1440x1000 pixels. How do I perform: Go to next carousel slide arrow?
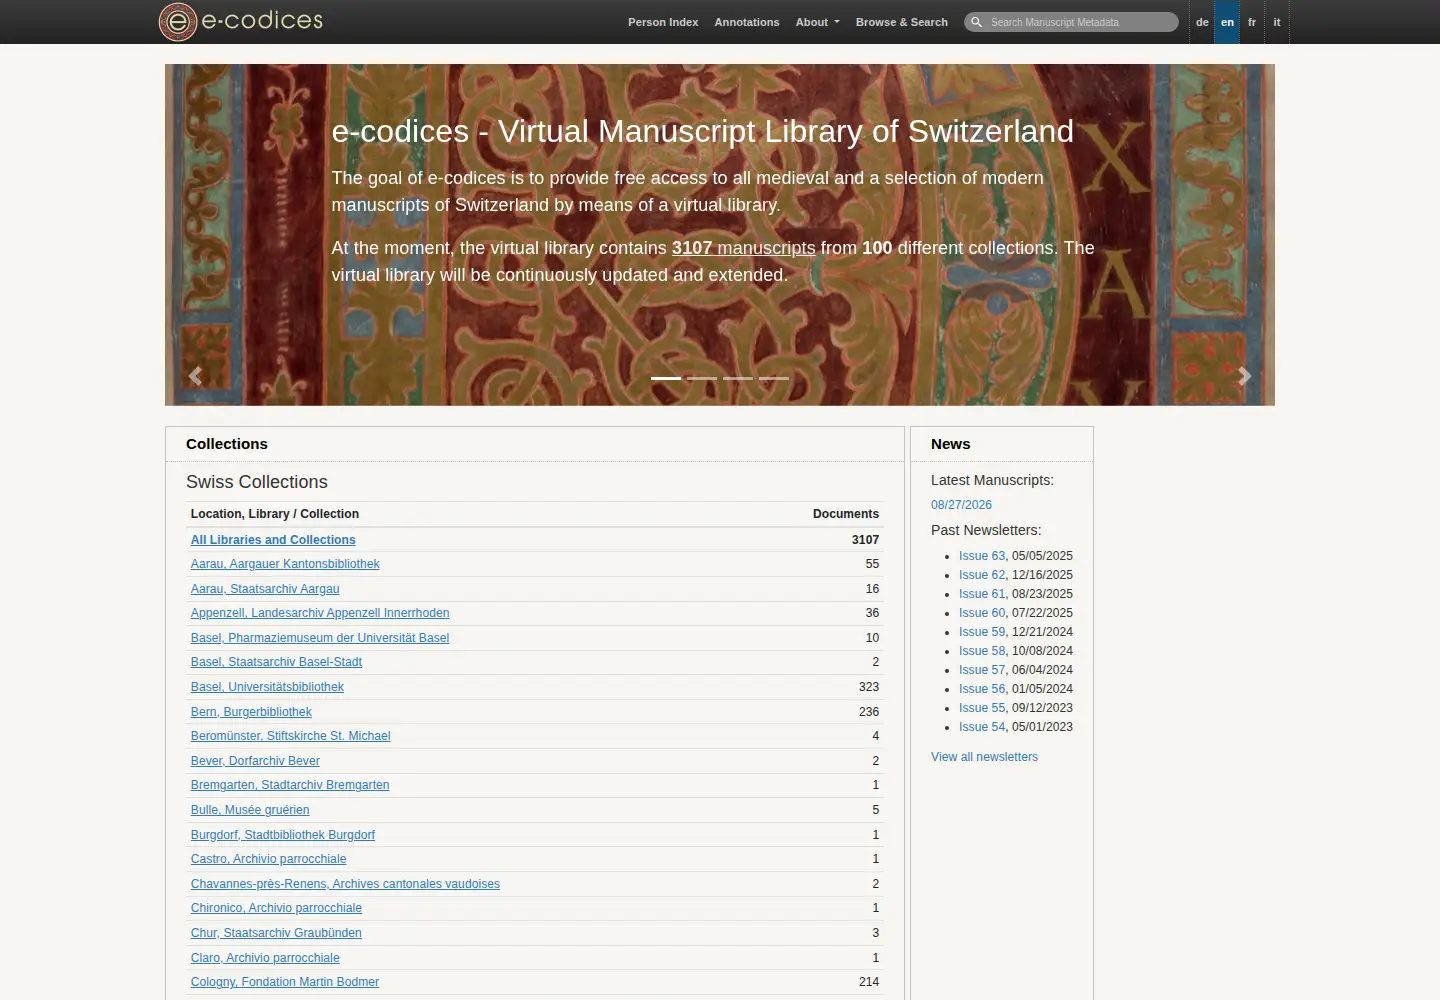point(1244,376)
